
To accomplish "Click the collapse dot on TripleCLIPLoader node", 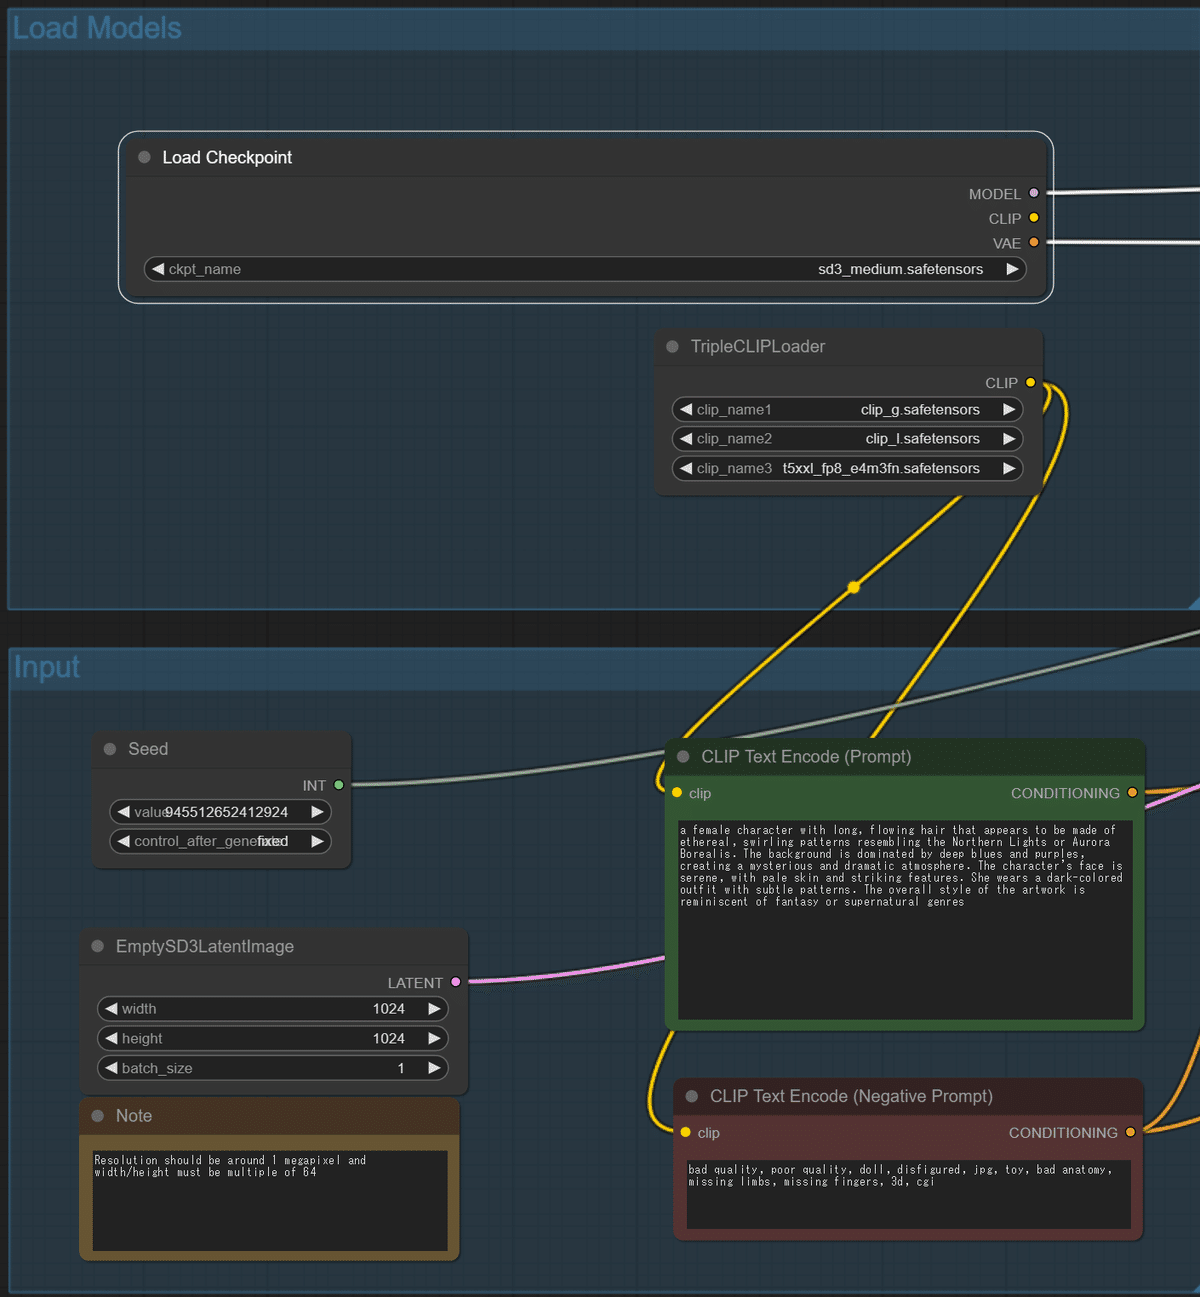I will click(x=671, y=347).
